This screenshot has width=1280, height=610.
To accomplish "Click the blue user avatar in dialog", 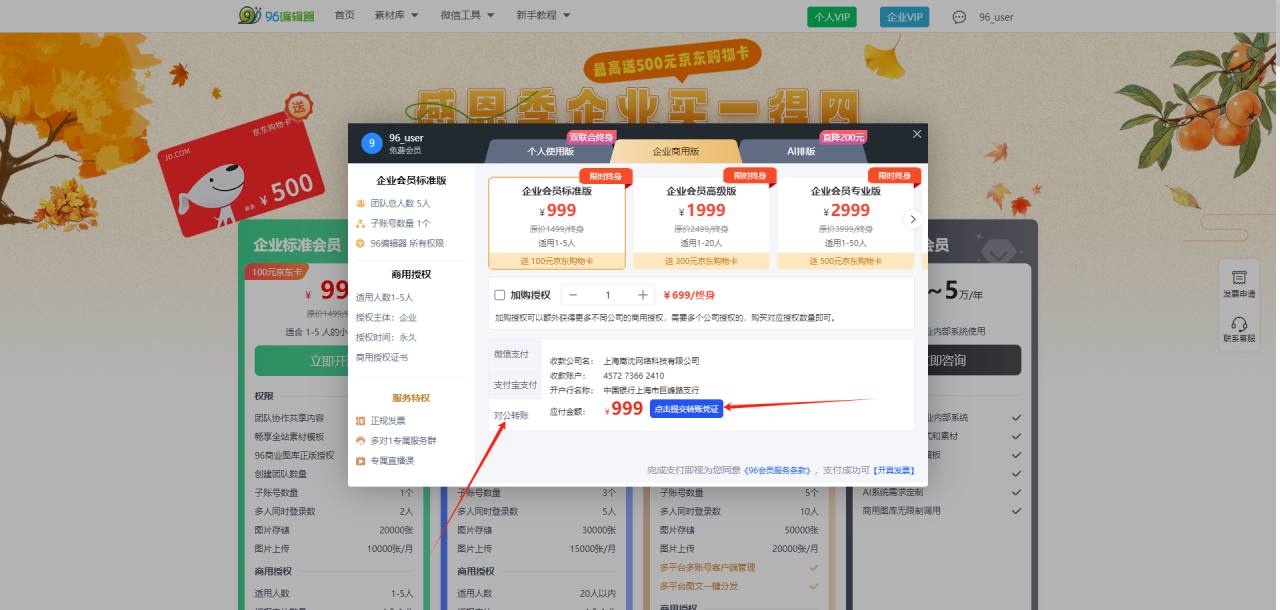I will click(371, 144).
